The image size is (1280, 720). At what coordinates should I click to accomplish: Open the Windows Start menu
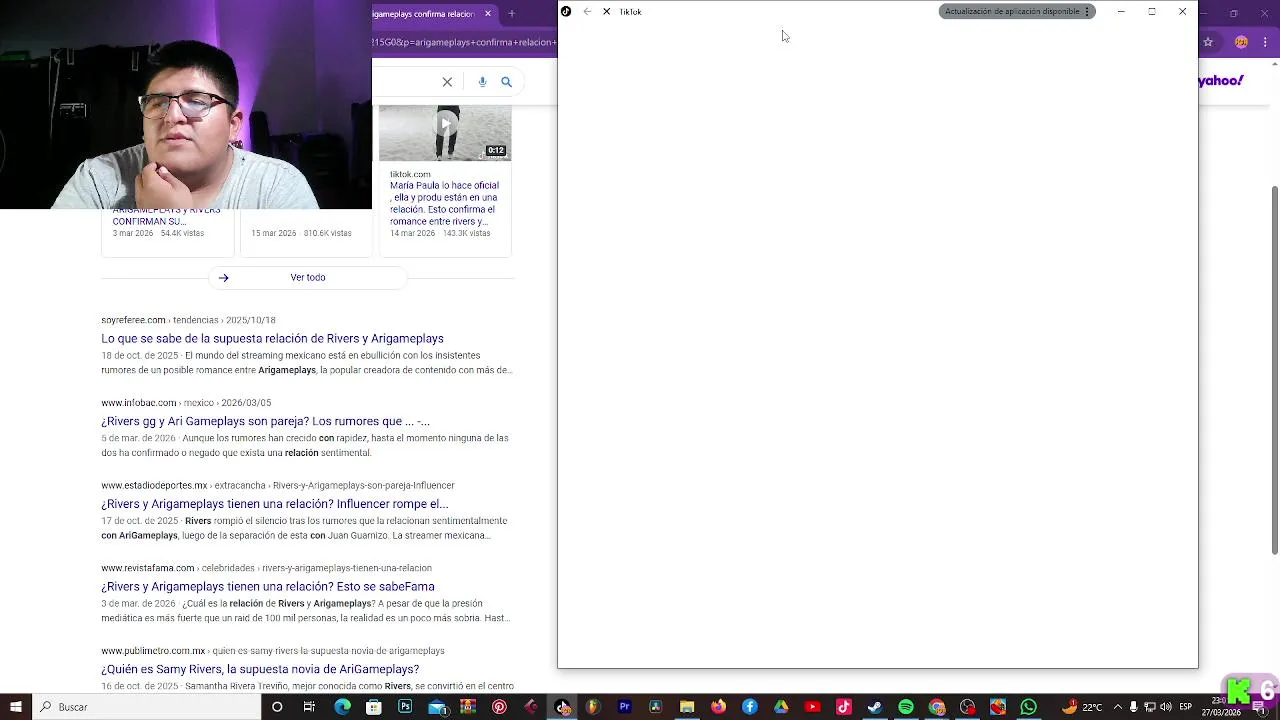click(16, 707)
